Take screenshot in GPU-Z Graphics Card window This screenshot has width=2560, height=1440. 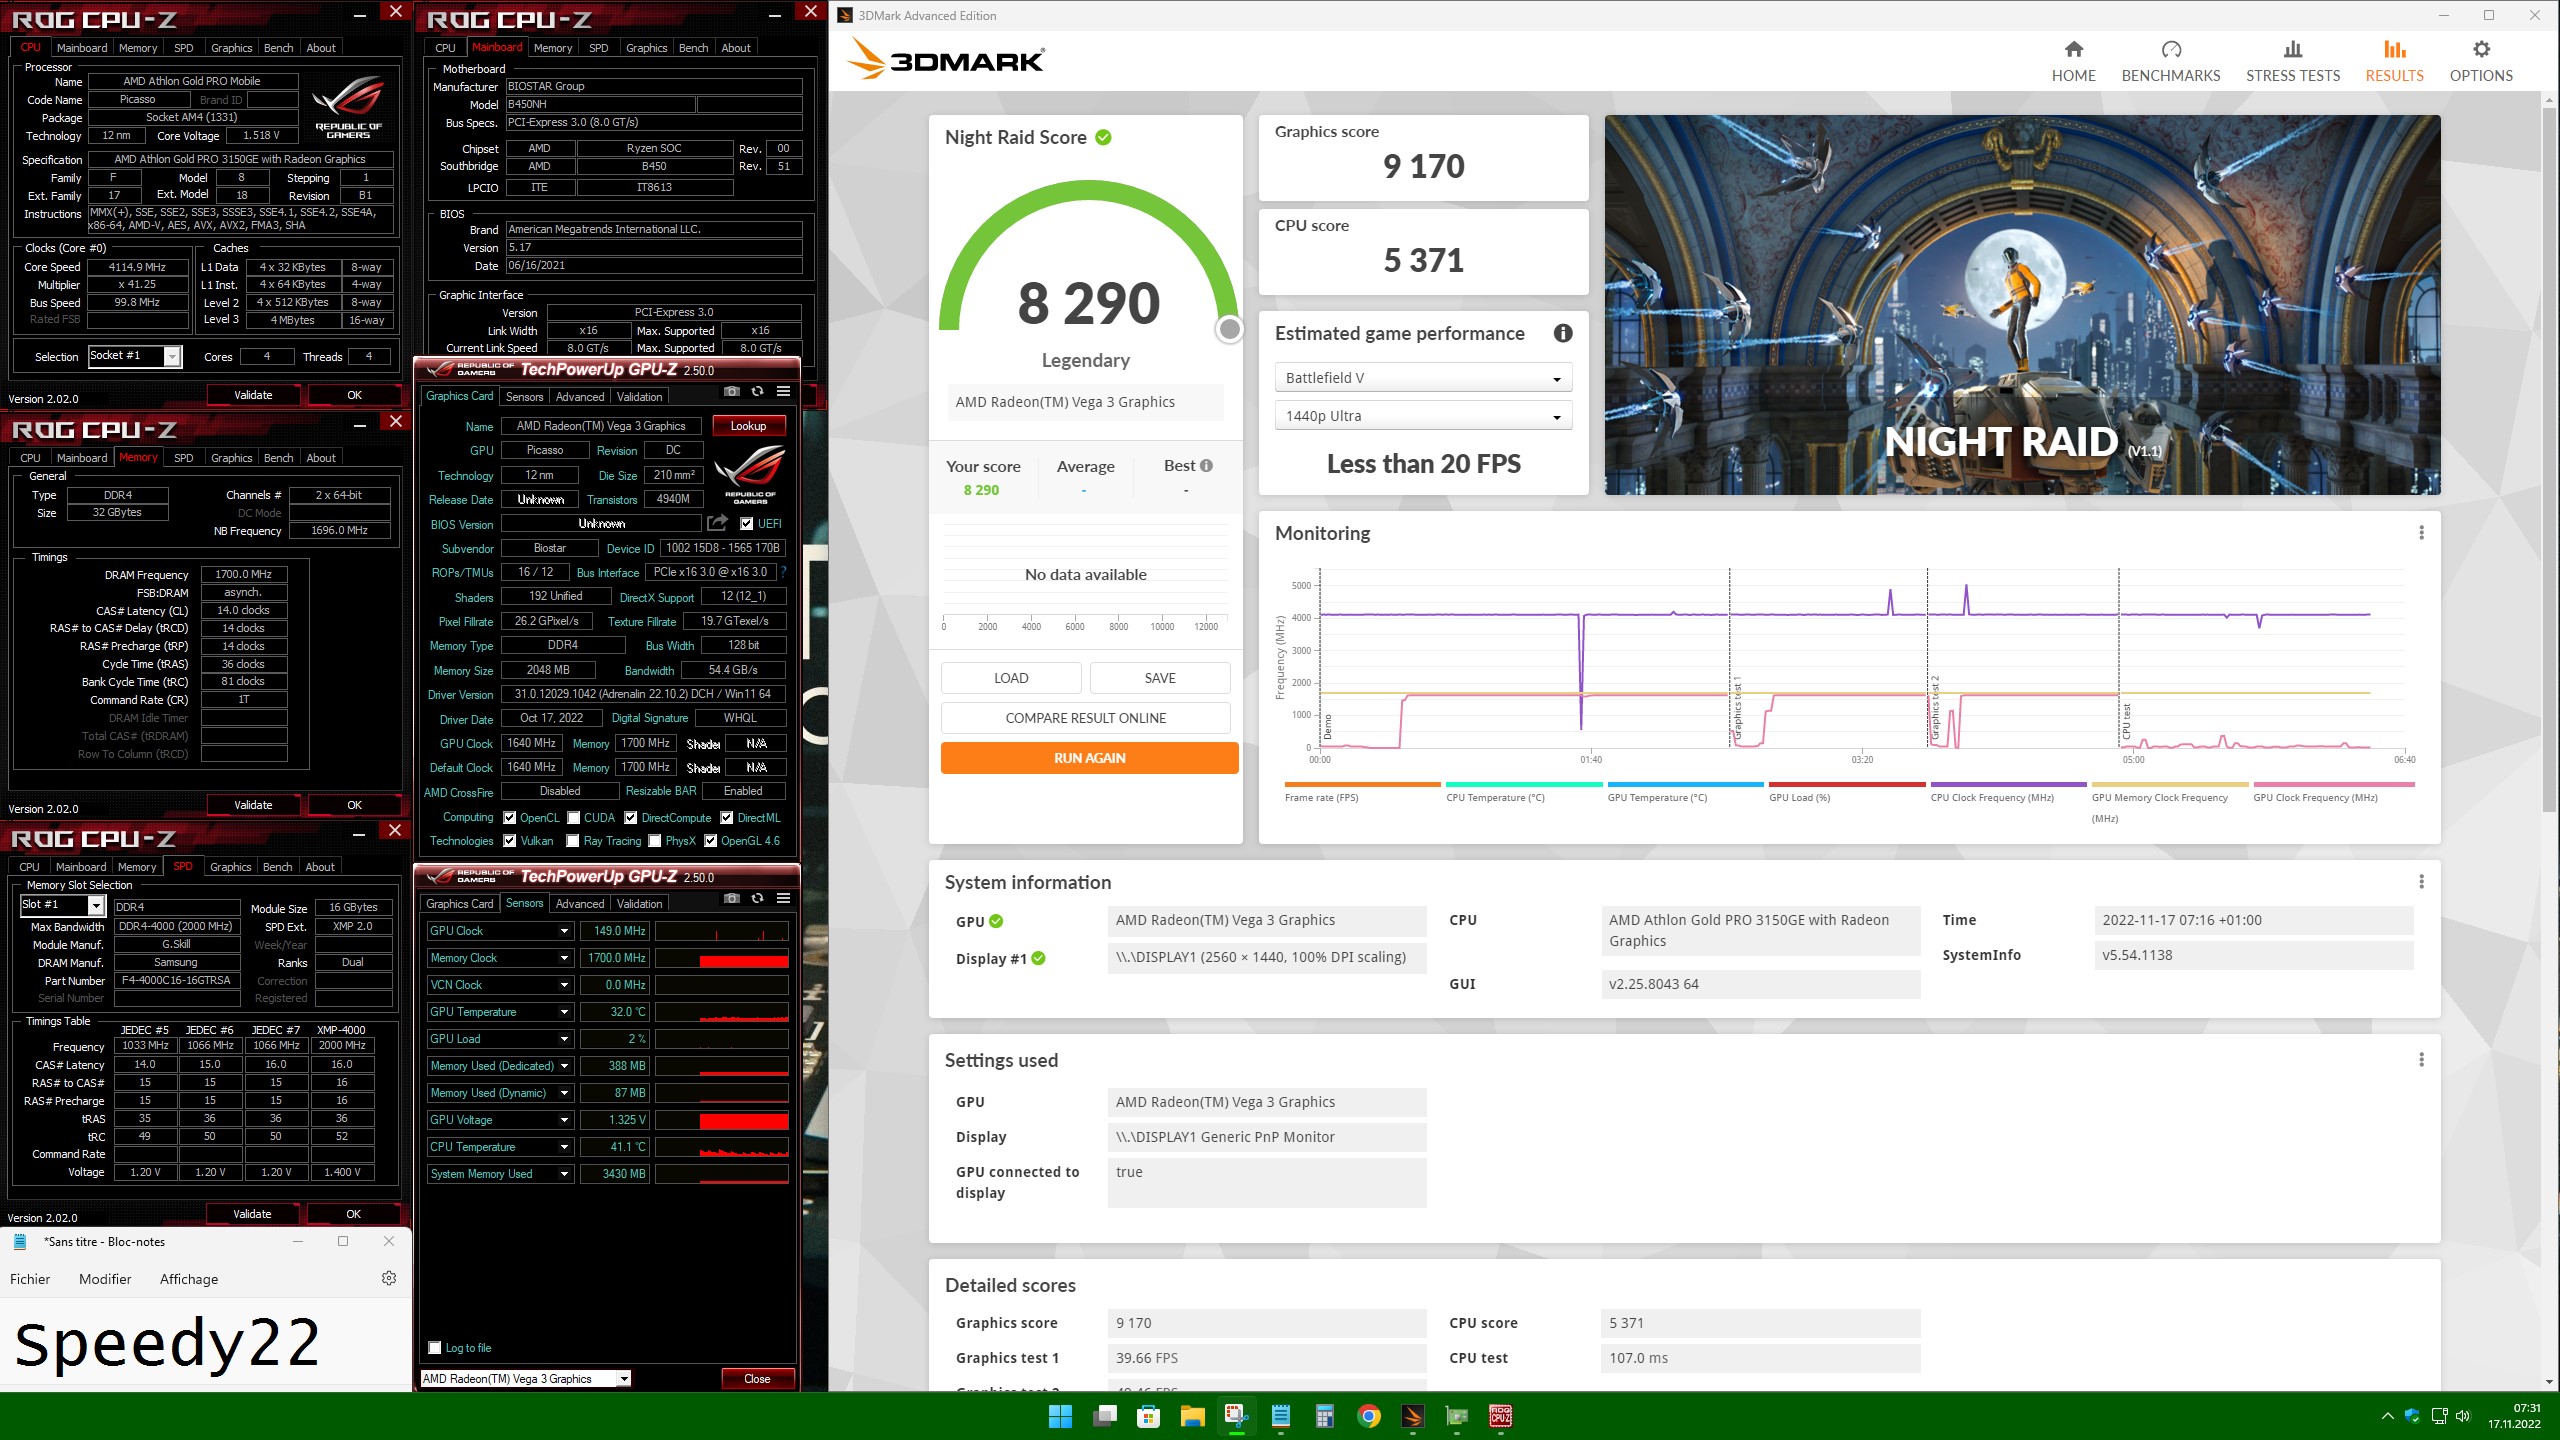pos(732,392)
